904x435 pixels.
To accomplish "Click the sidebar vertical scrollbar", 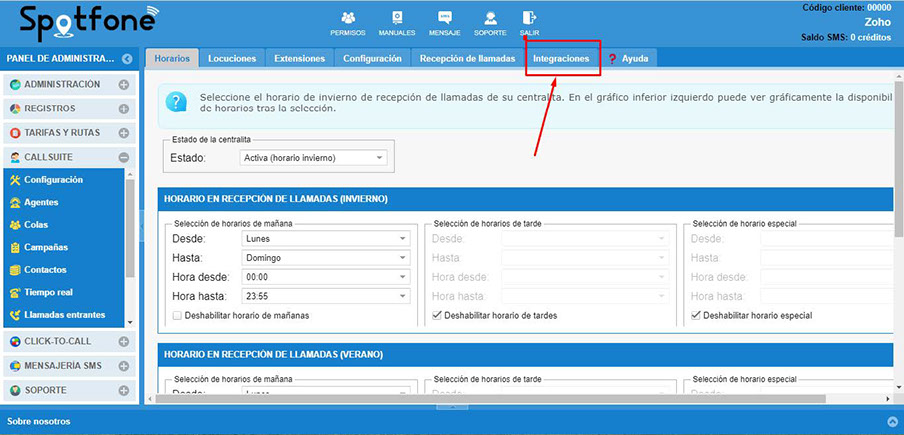I will tap(130, 230).
